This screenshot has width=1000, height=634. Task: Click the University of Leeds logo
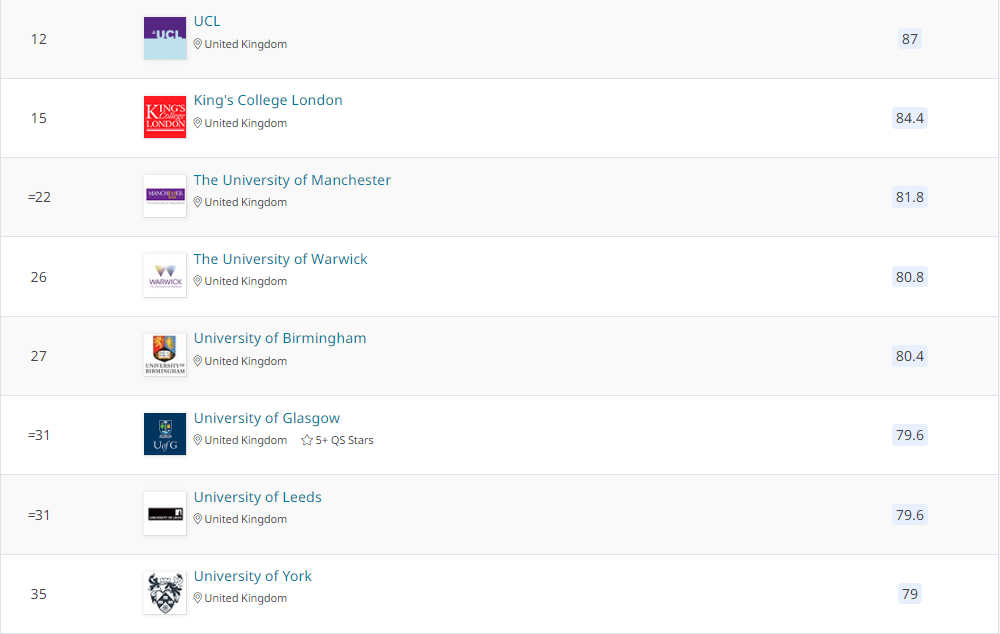165,514
